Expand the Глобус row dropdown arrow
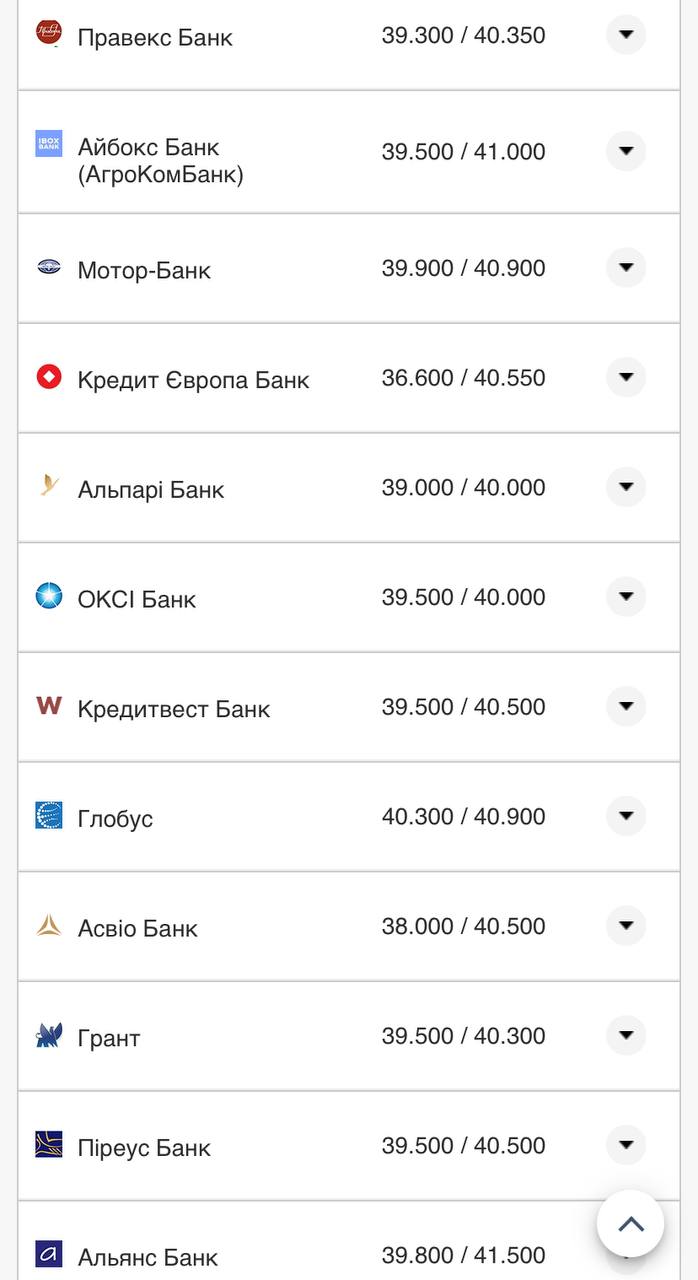The width and height of the screenshot is (698, 1280). tap(626, 816)
